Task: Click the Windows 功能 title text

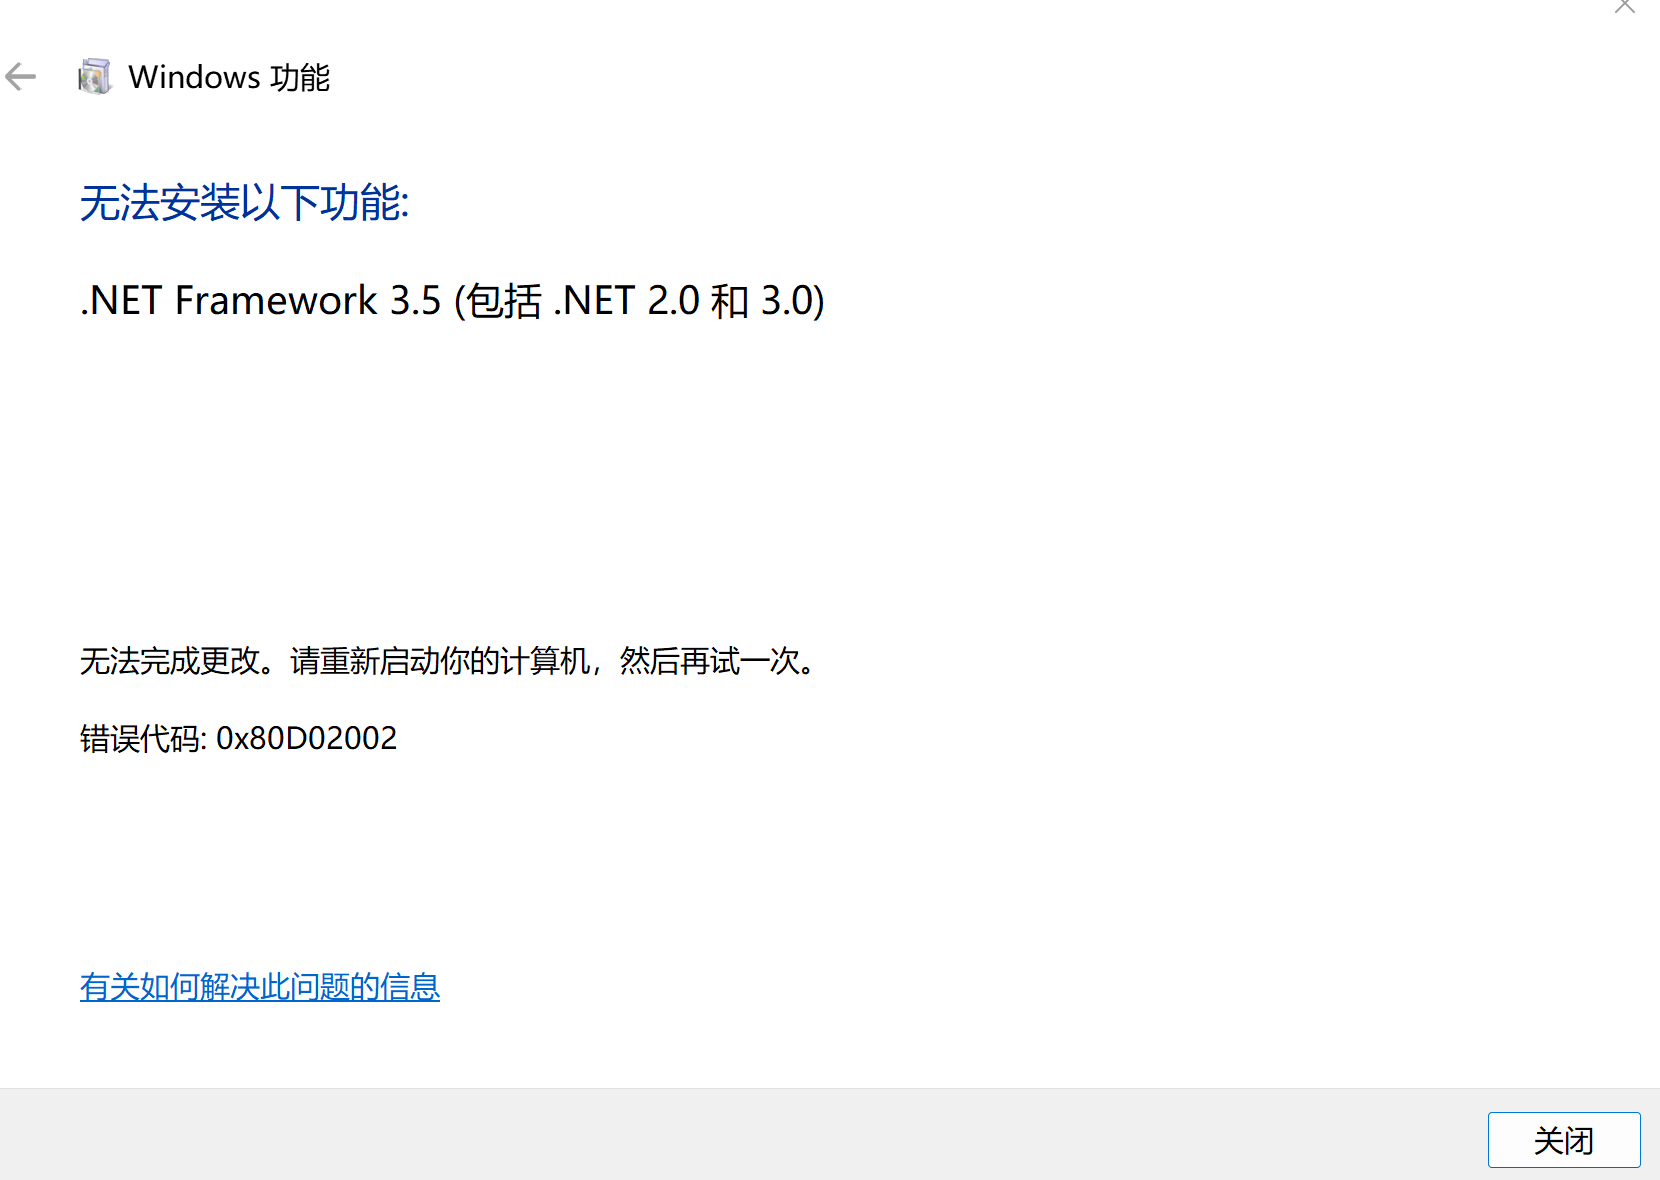Action: [229, 77]
